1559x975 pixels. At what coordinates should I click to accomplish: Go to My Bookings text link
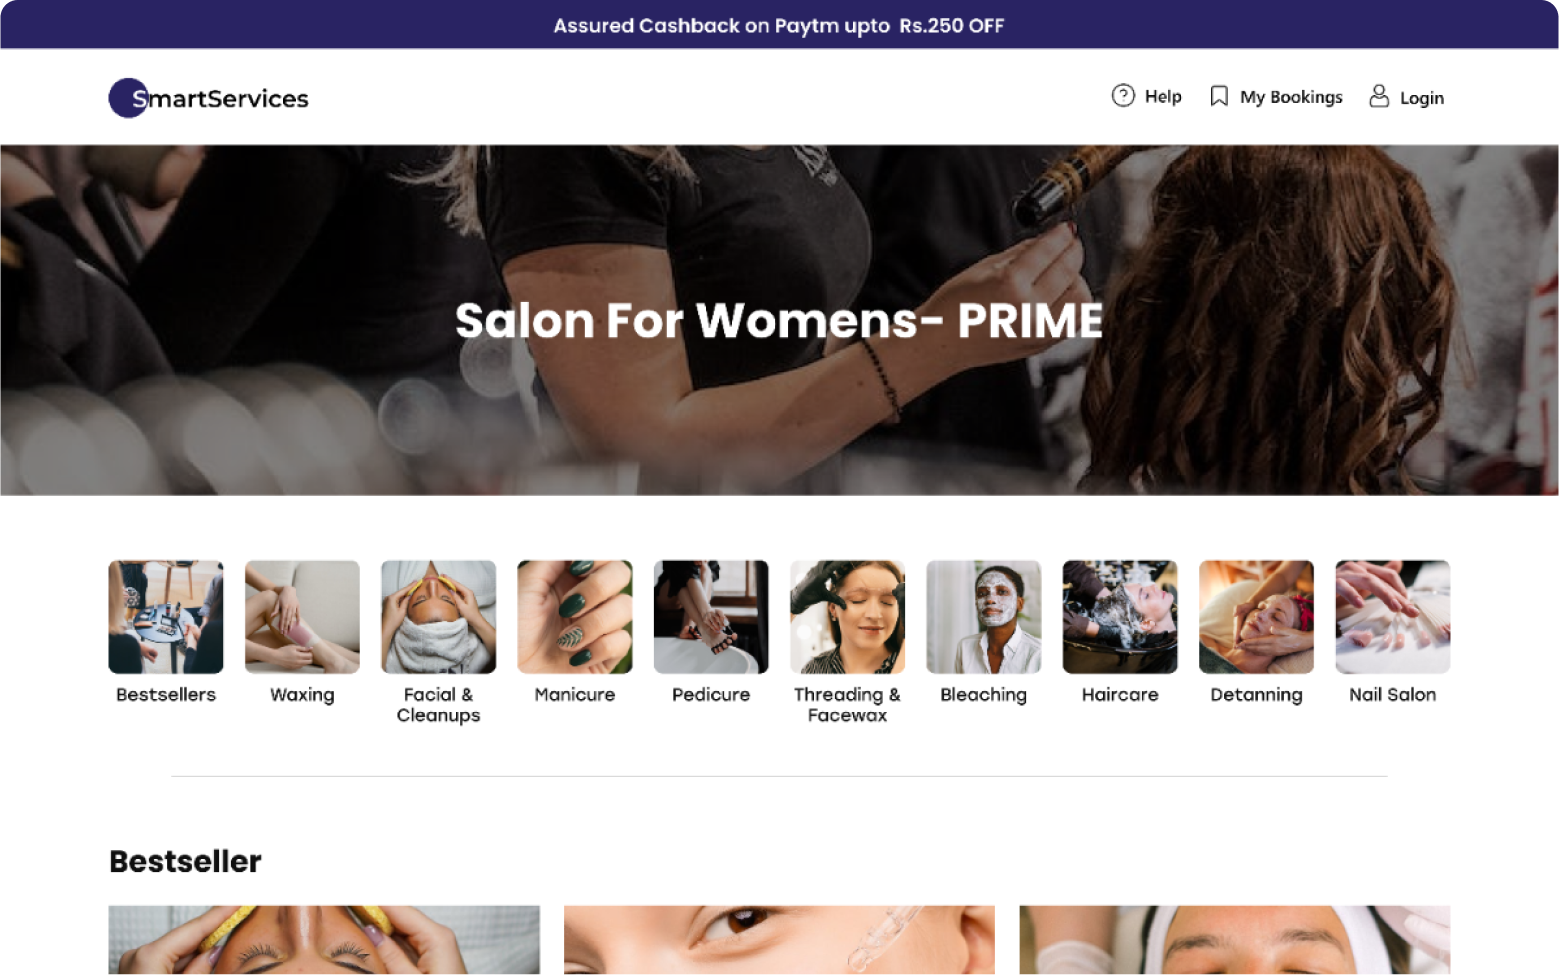[x=1291, y=97]
